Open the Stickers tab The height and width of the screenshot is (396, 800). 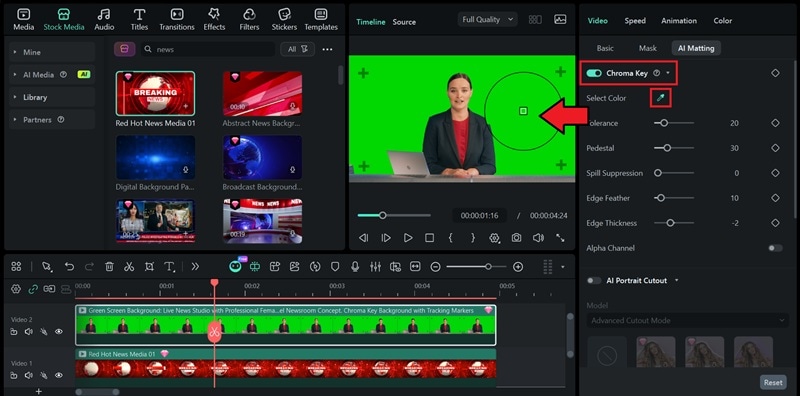coord(284,20)
